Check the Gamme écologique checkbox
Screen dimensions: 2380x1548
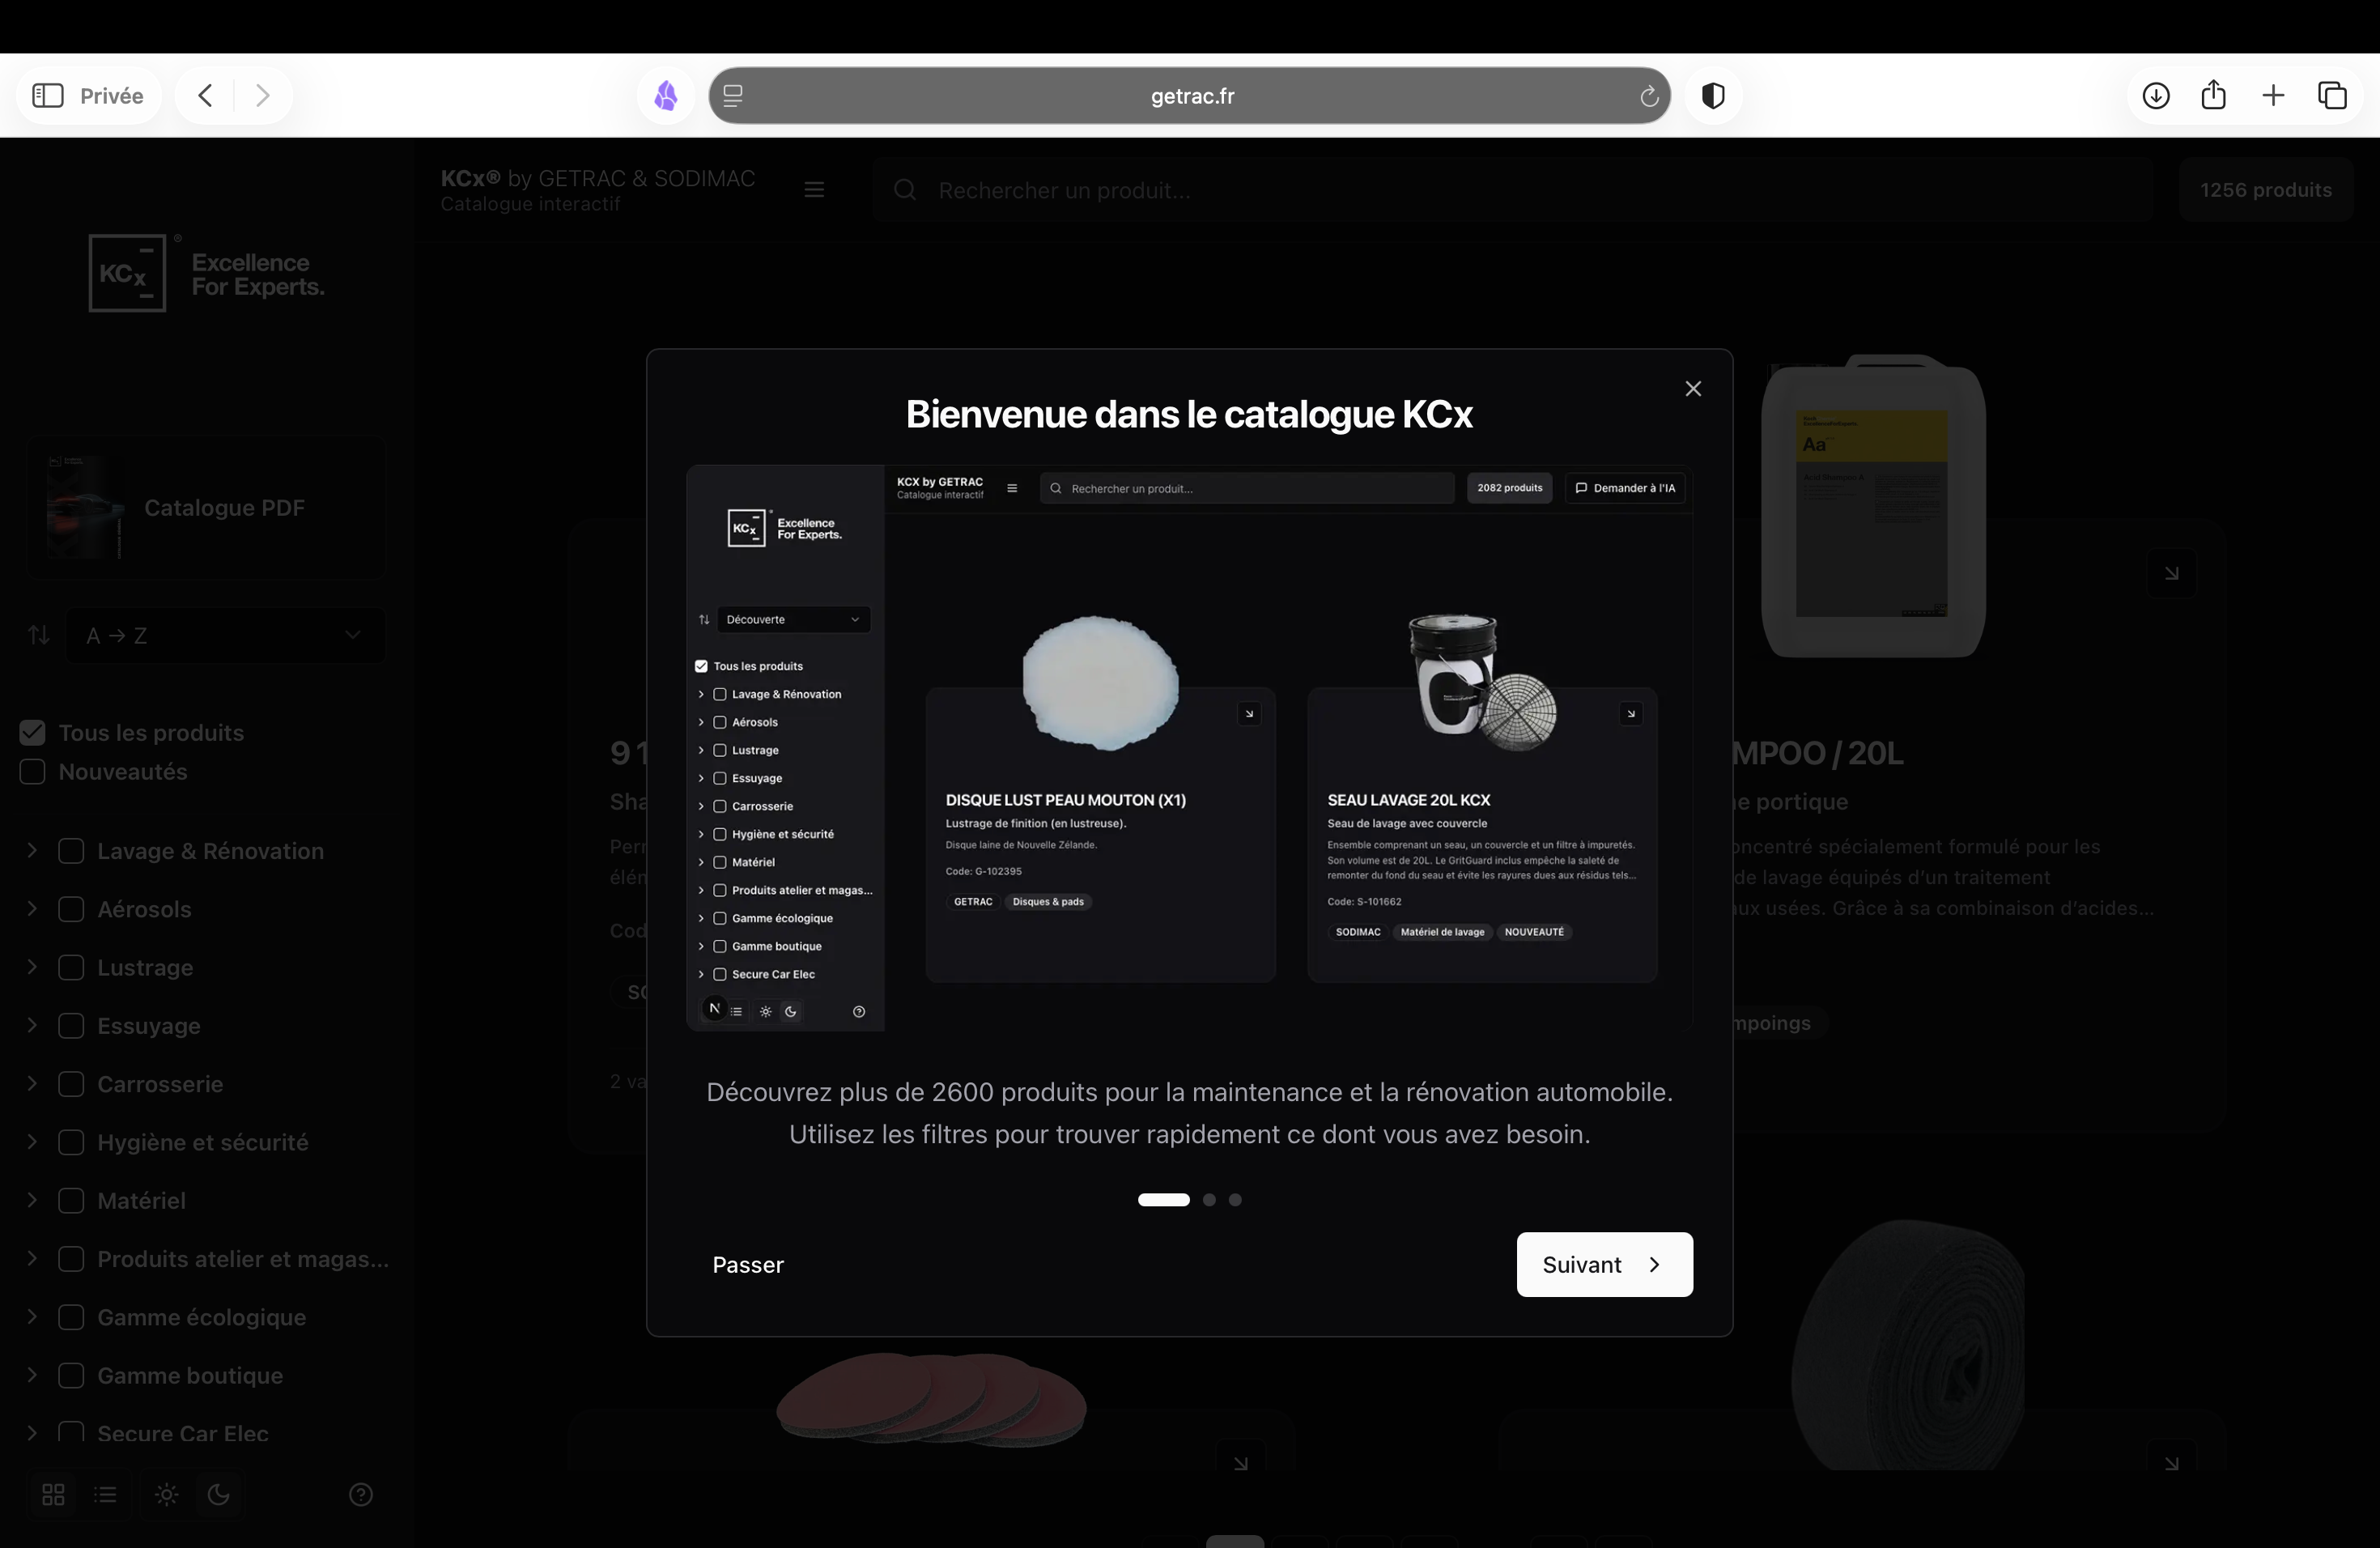pos(71,1317)
